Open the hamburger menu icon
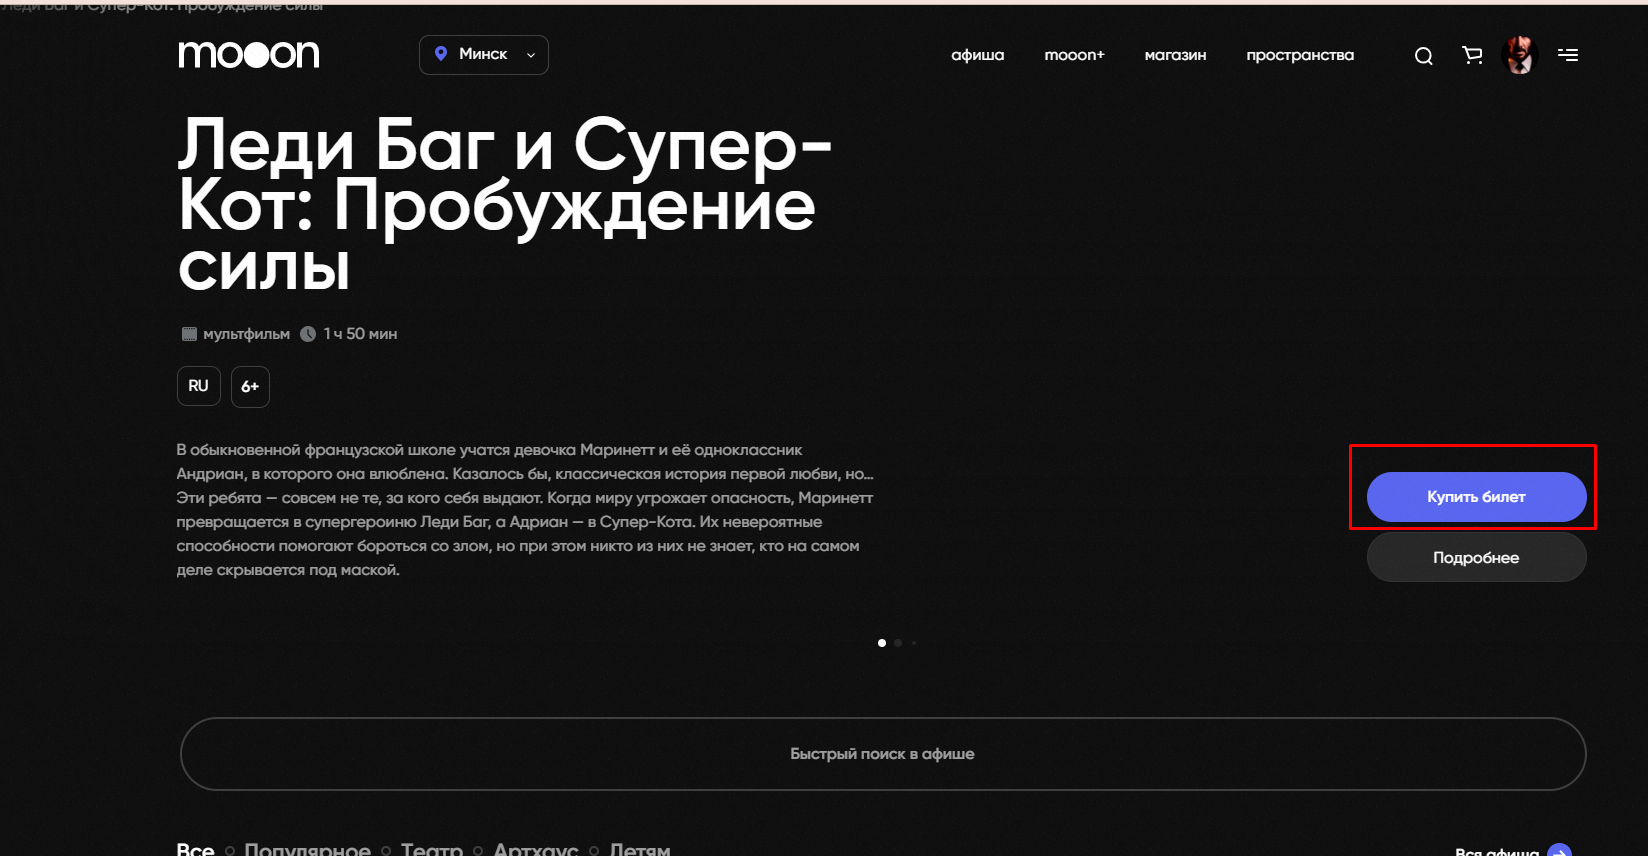The image size is (1648, 856). click(1568, 55)
